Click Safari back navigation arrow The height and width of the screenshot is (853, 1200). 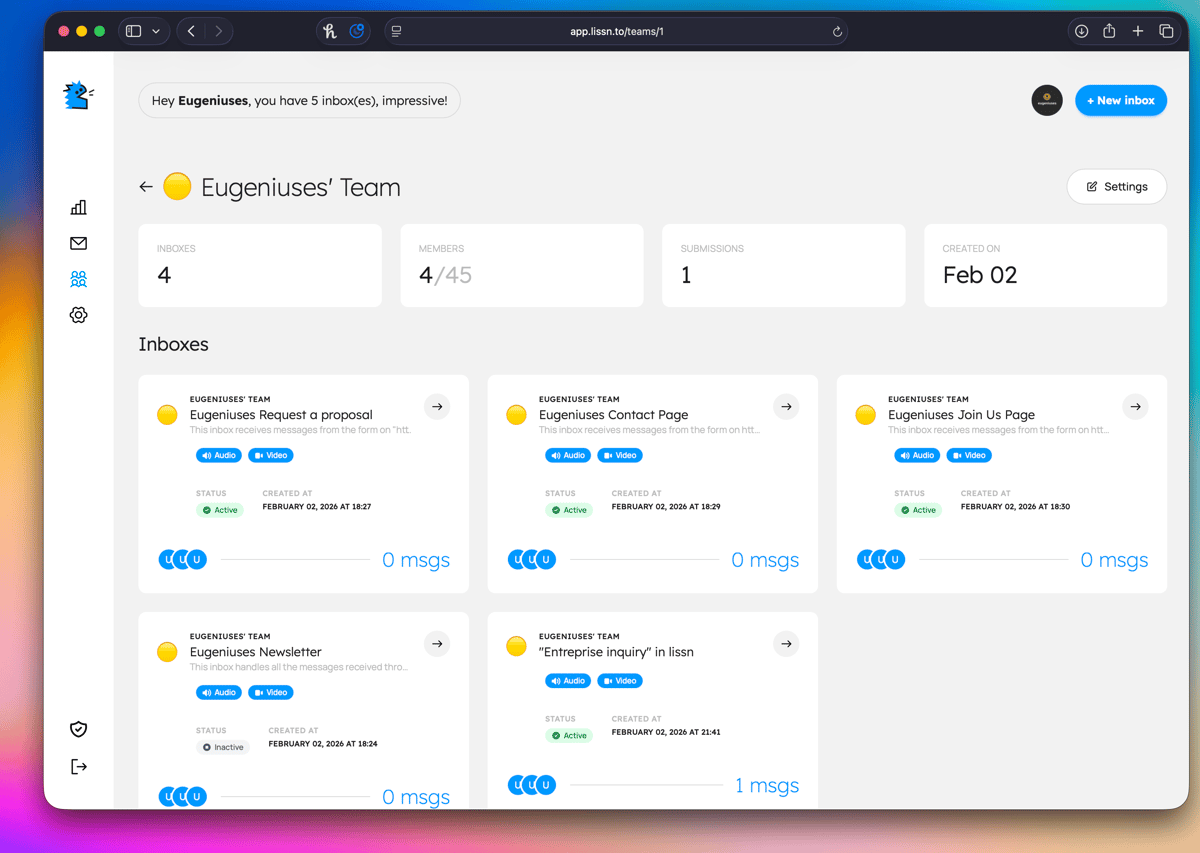(191, 31)
